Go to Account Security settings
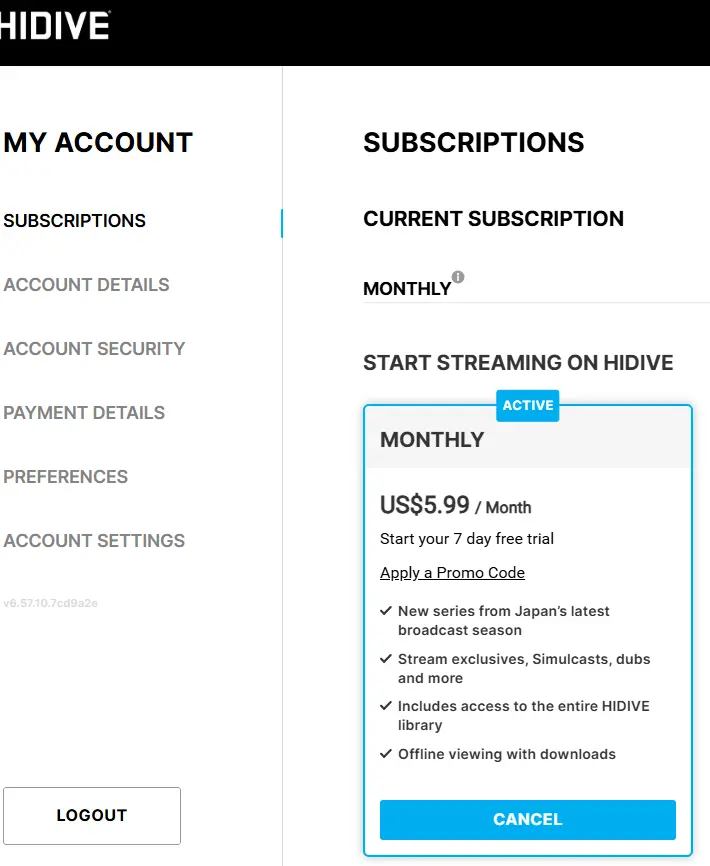This screenshot has width=710, height=866. [x=94, y=349]
